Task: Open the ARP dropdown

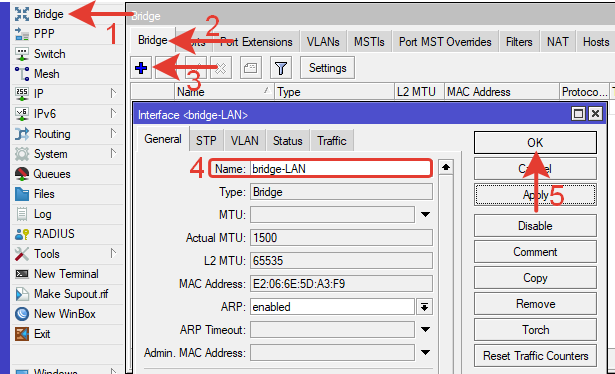Action: [424, 307]
